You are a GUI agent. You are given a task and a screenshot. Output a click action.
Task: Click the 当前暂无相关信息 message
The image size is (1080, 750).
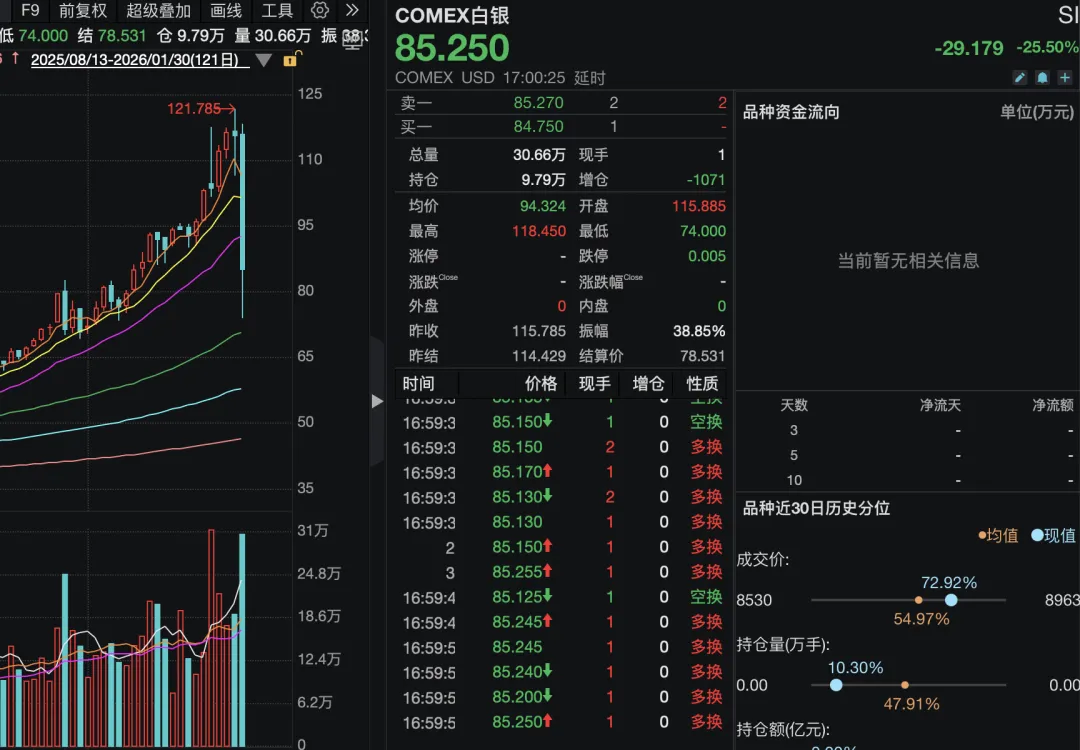pos(908,260)
